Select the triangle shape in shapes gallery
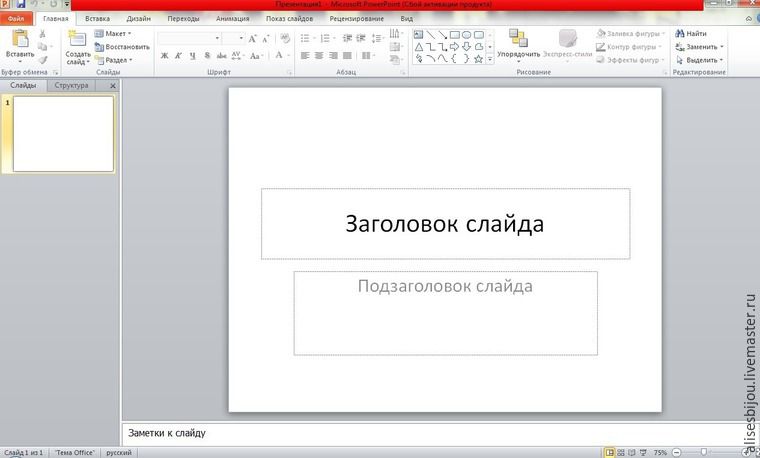The width and height of the screenshot is (760, 458). click(419, 46)
